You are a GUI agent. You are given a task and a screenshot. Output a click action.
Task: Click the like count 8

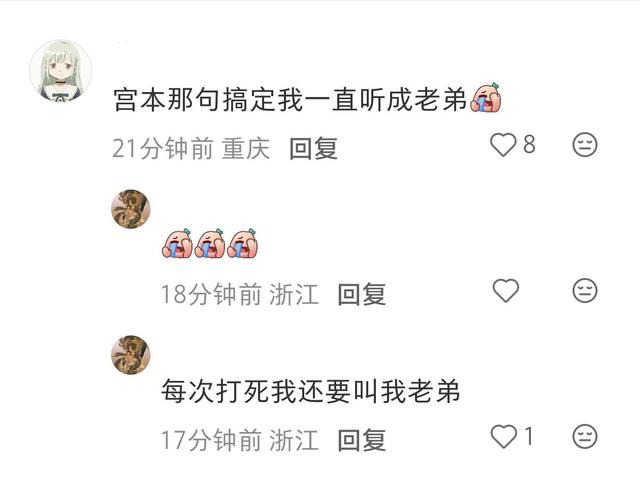point(529,144)
